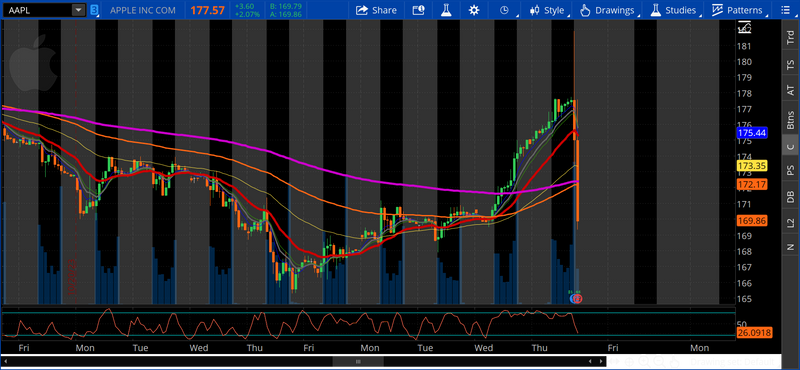Click the ask price A: 169.86

pos(285,14)
